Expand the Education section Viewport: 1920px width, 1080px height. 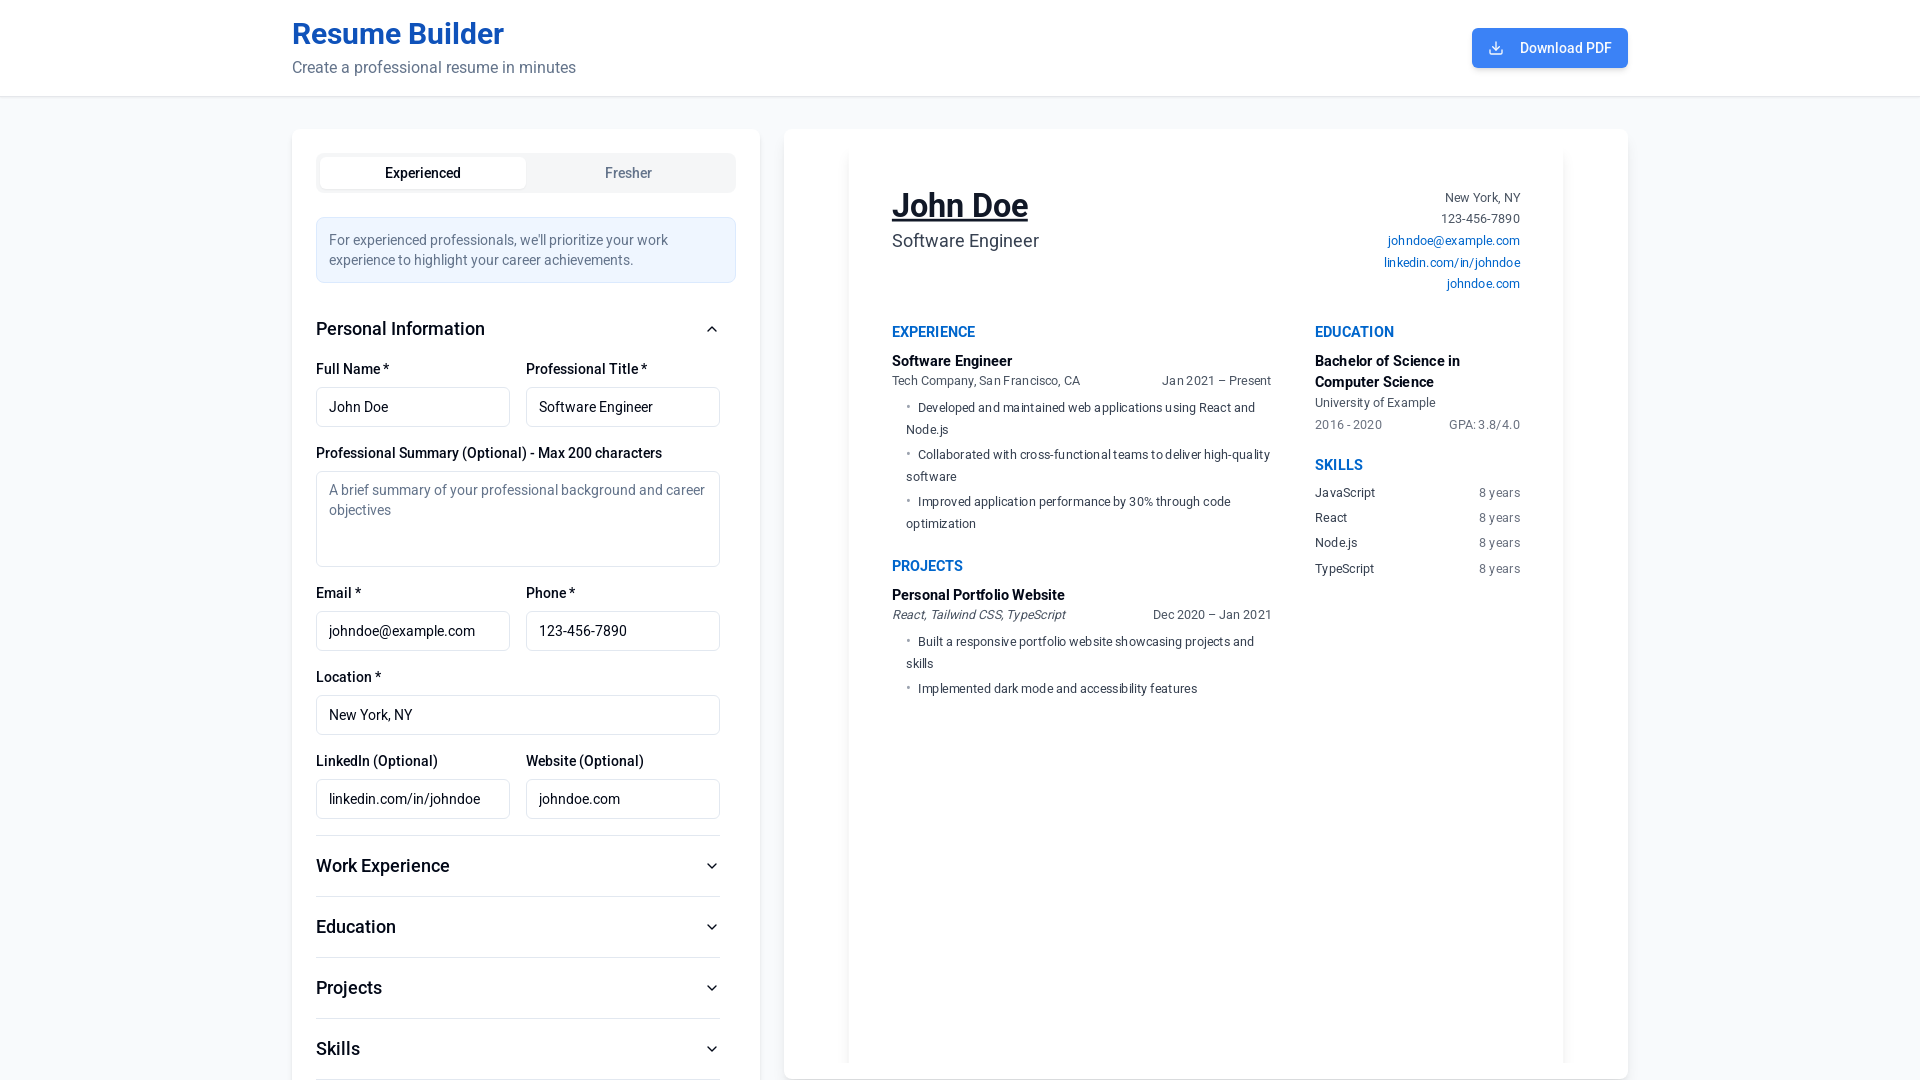[x=518, y=927]
